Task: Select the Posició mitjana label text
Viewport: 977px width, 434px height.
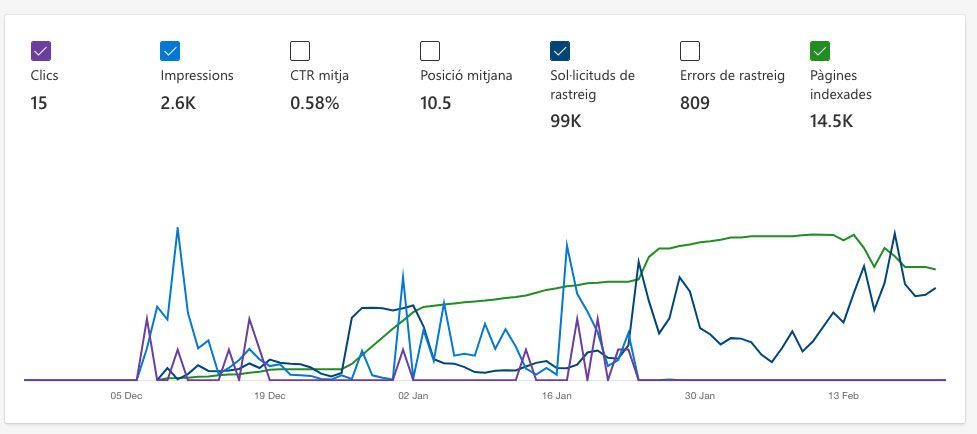Action: 466,76
